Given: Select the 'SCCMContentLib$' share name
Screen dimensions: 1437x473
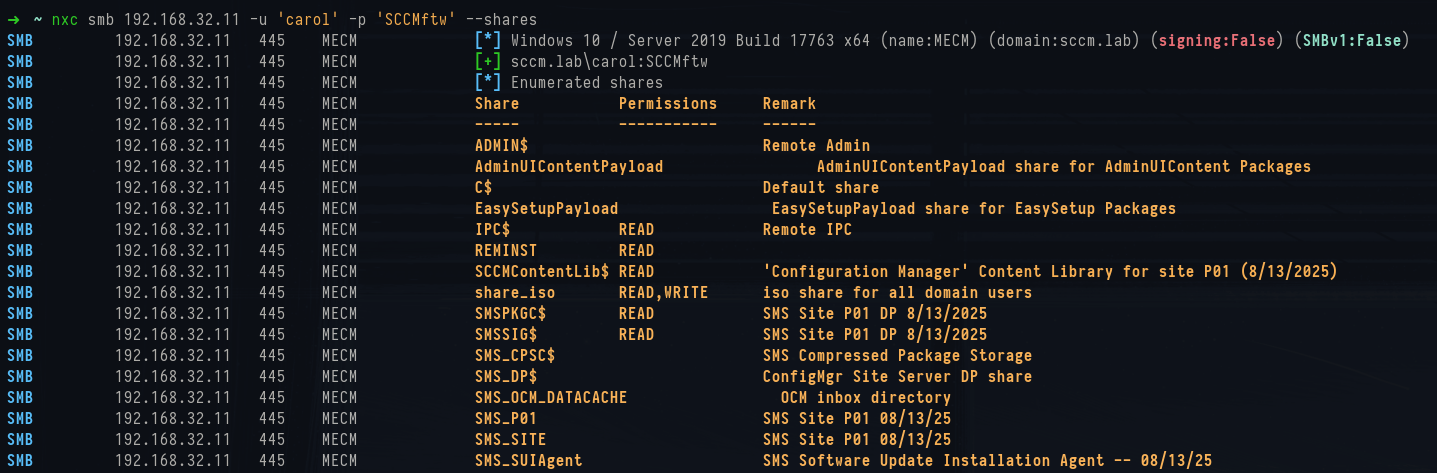Looking at the screenshot, I should pyautogui.click(x=542, y=272).
